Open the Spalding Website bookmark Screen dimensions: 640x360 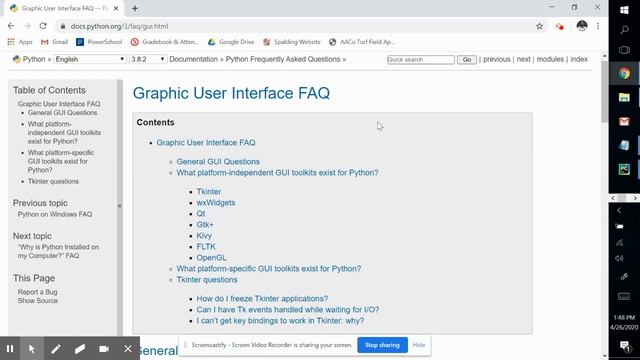[x=292, y=42]
